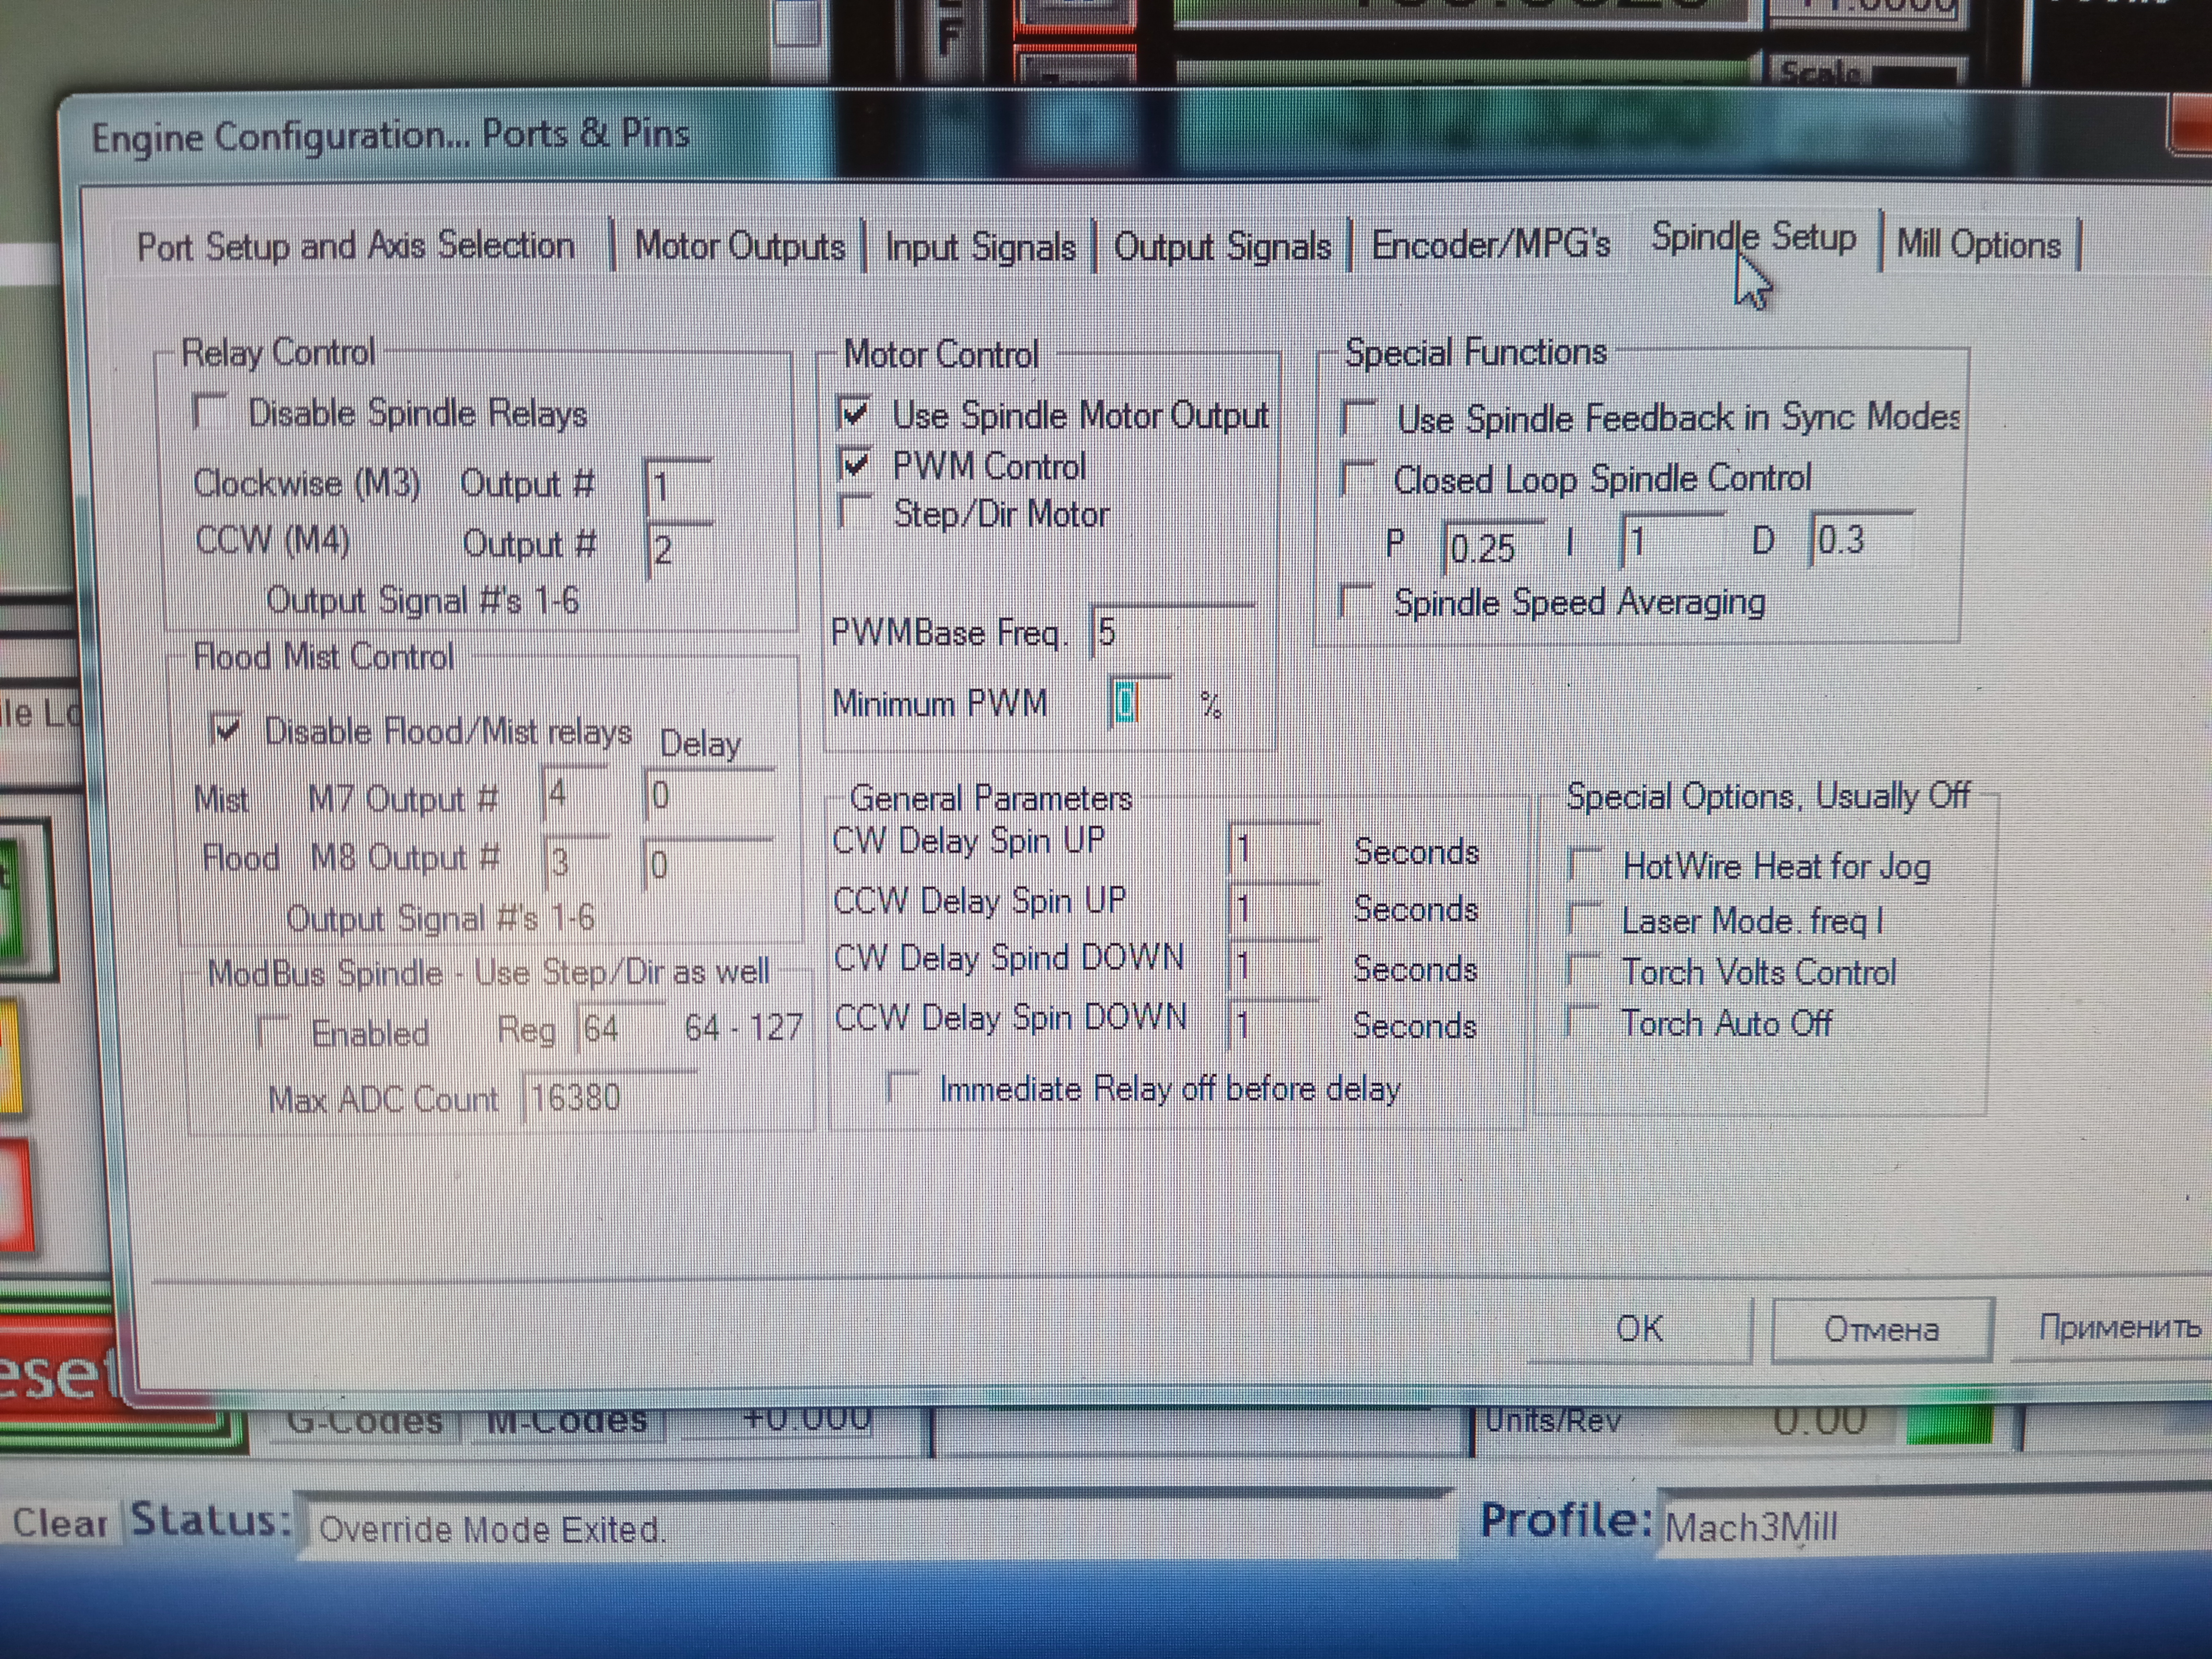Image resolution: width=2212 pixels, height=1659 pixels.
Task: Click the Clockwise M3 output number field
Action: 678,489
